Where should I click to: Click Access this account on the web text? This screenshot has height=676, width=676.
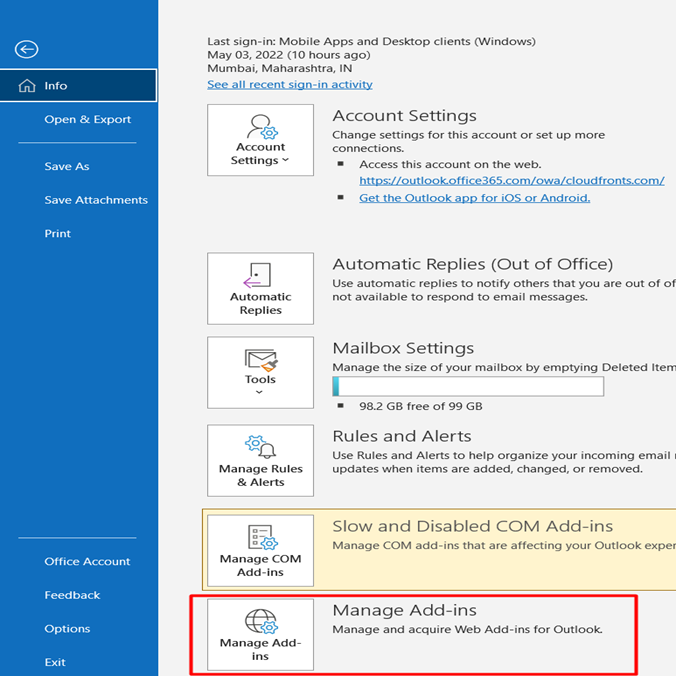point(450,164)
